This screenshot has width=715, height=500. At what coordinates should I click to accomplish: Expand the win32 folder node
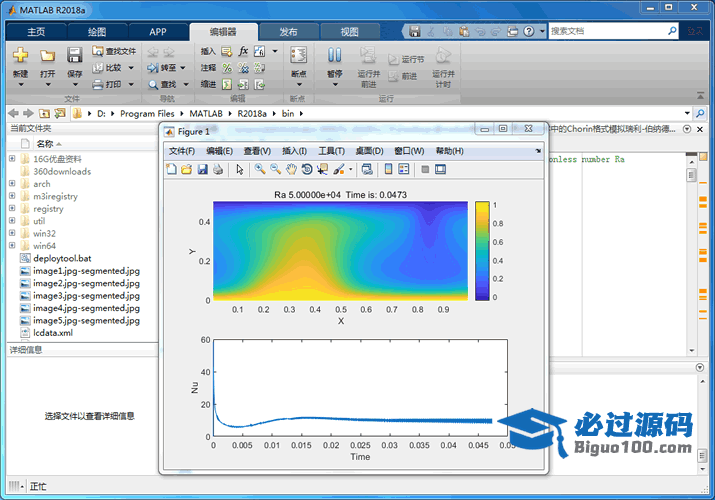click(12, 233)
